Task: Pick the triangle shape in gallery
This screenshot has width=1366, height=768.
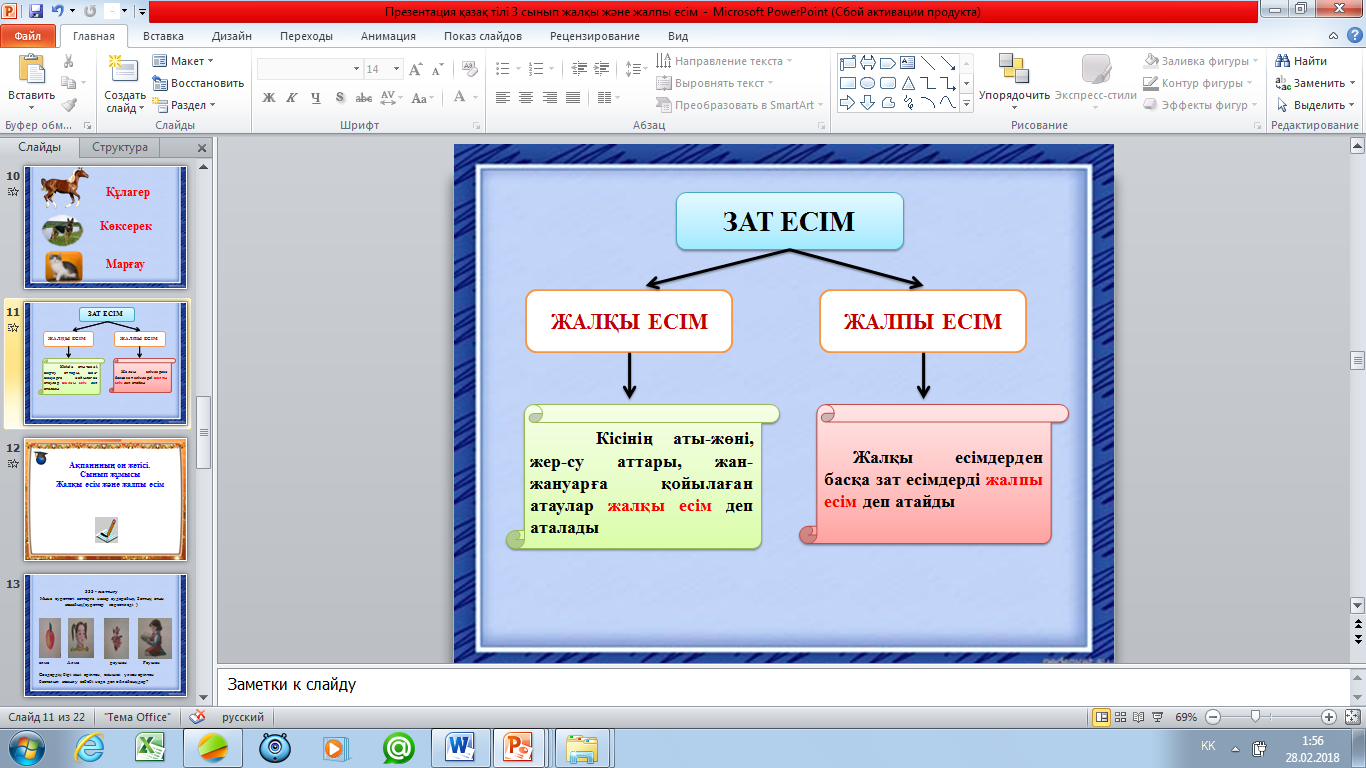Action: (908, 82)
